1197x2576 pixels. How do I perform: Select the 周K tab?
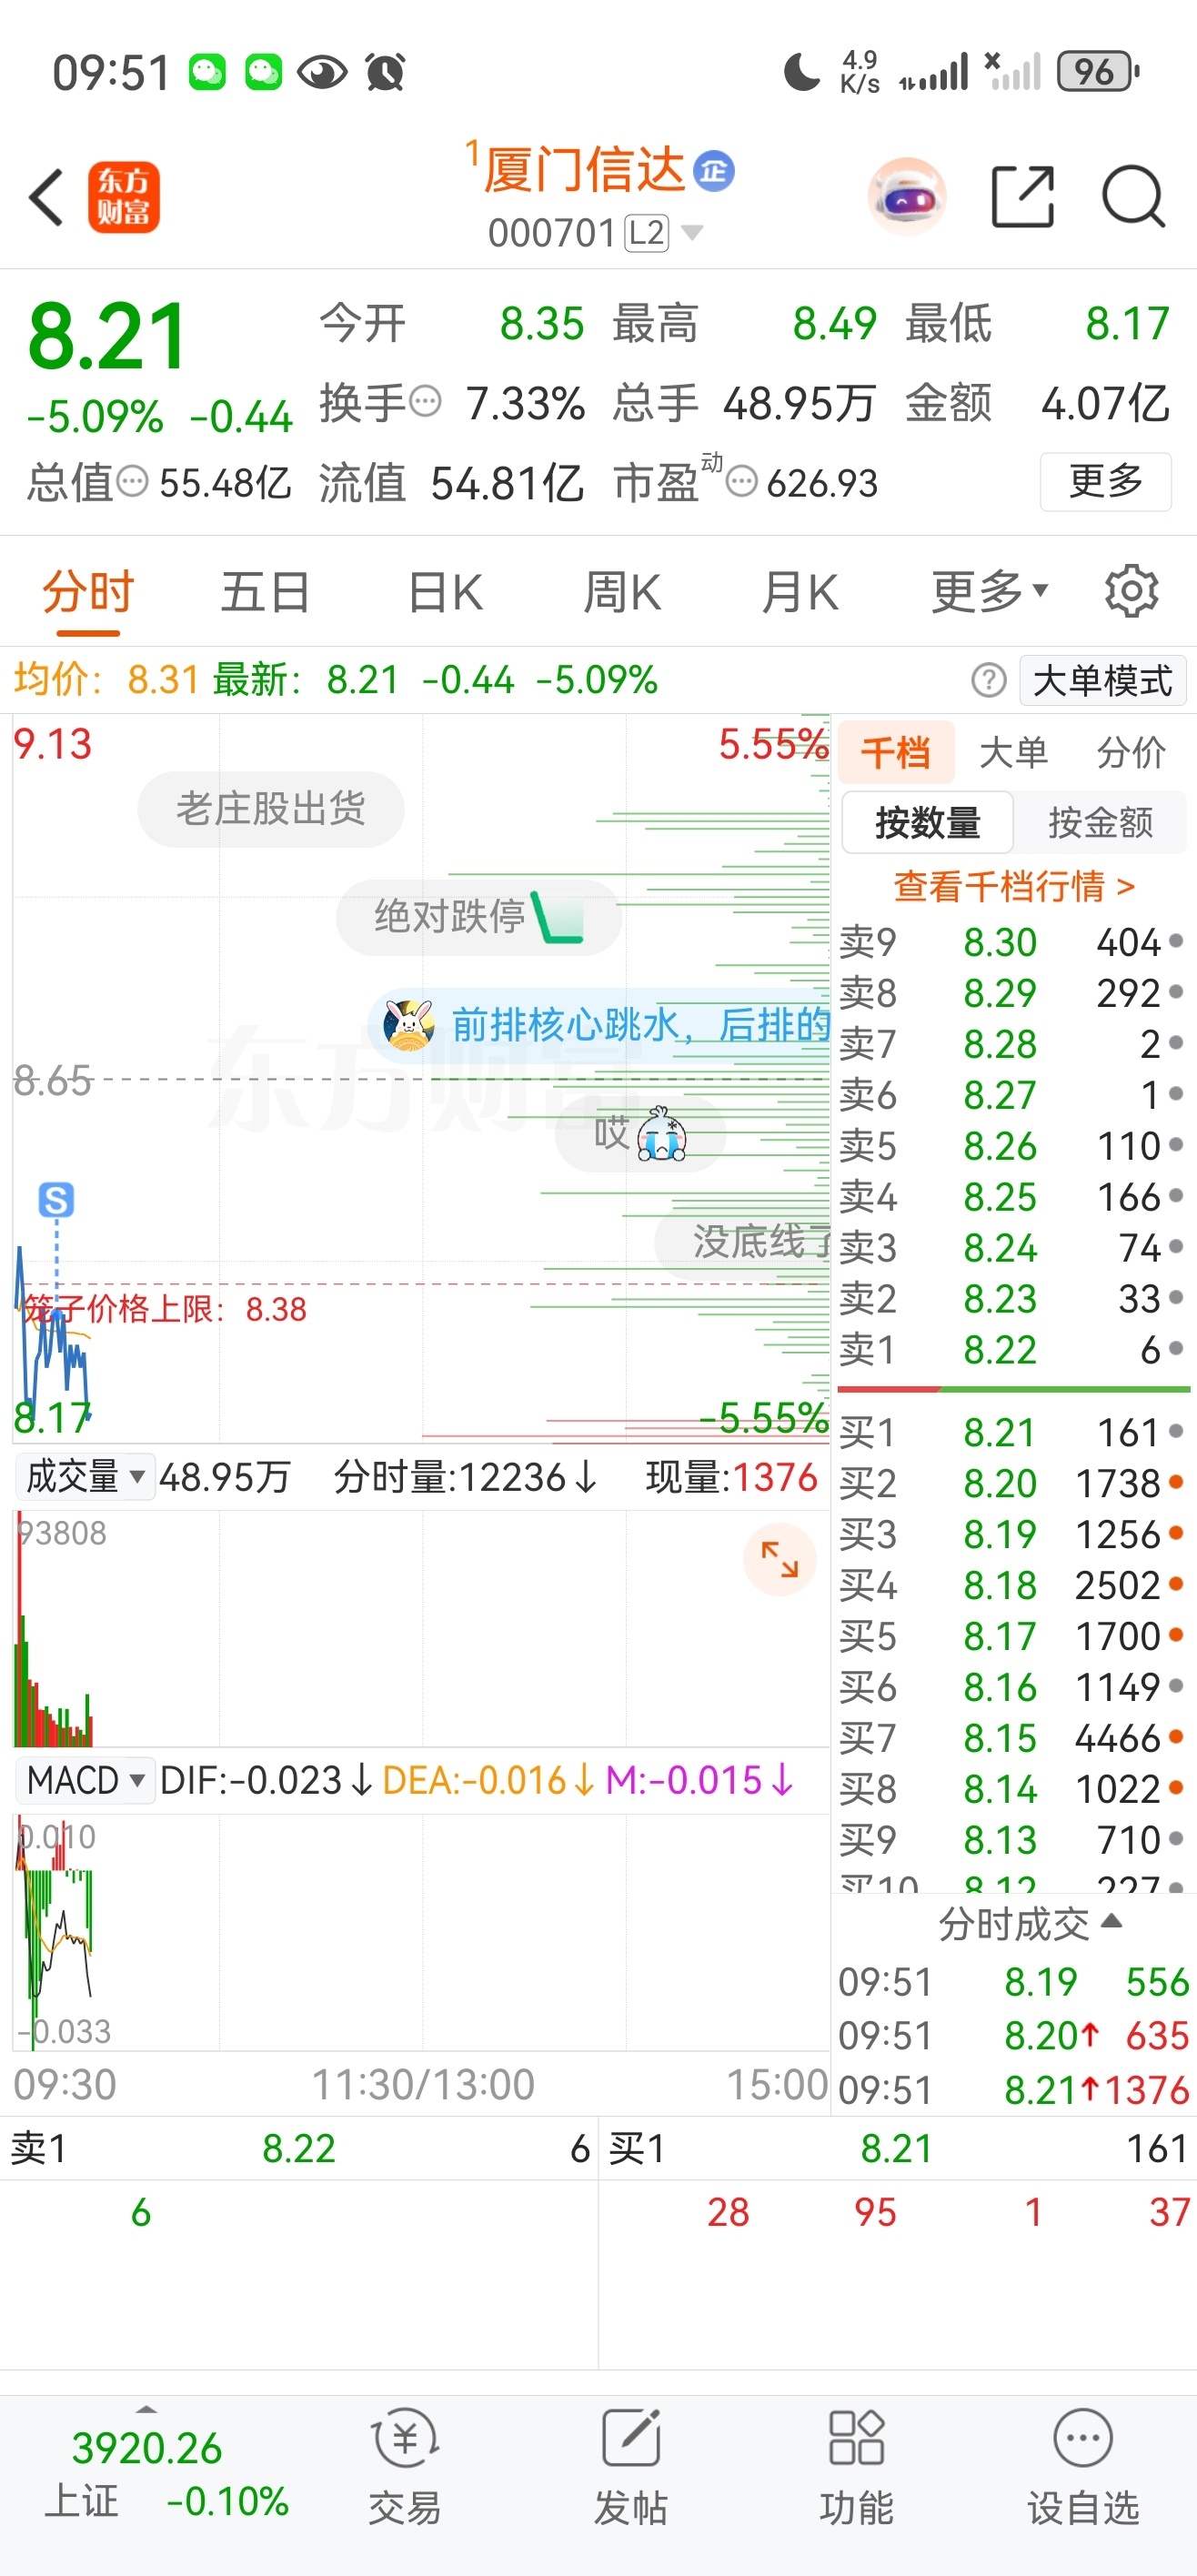pos(622,592)
